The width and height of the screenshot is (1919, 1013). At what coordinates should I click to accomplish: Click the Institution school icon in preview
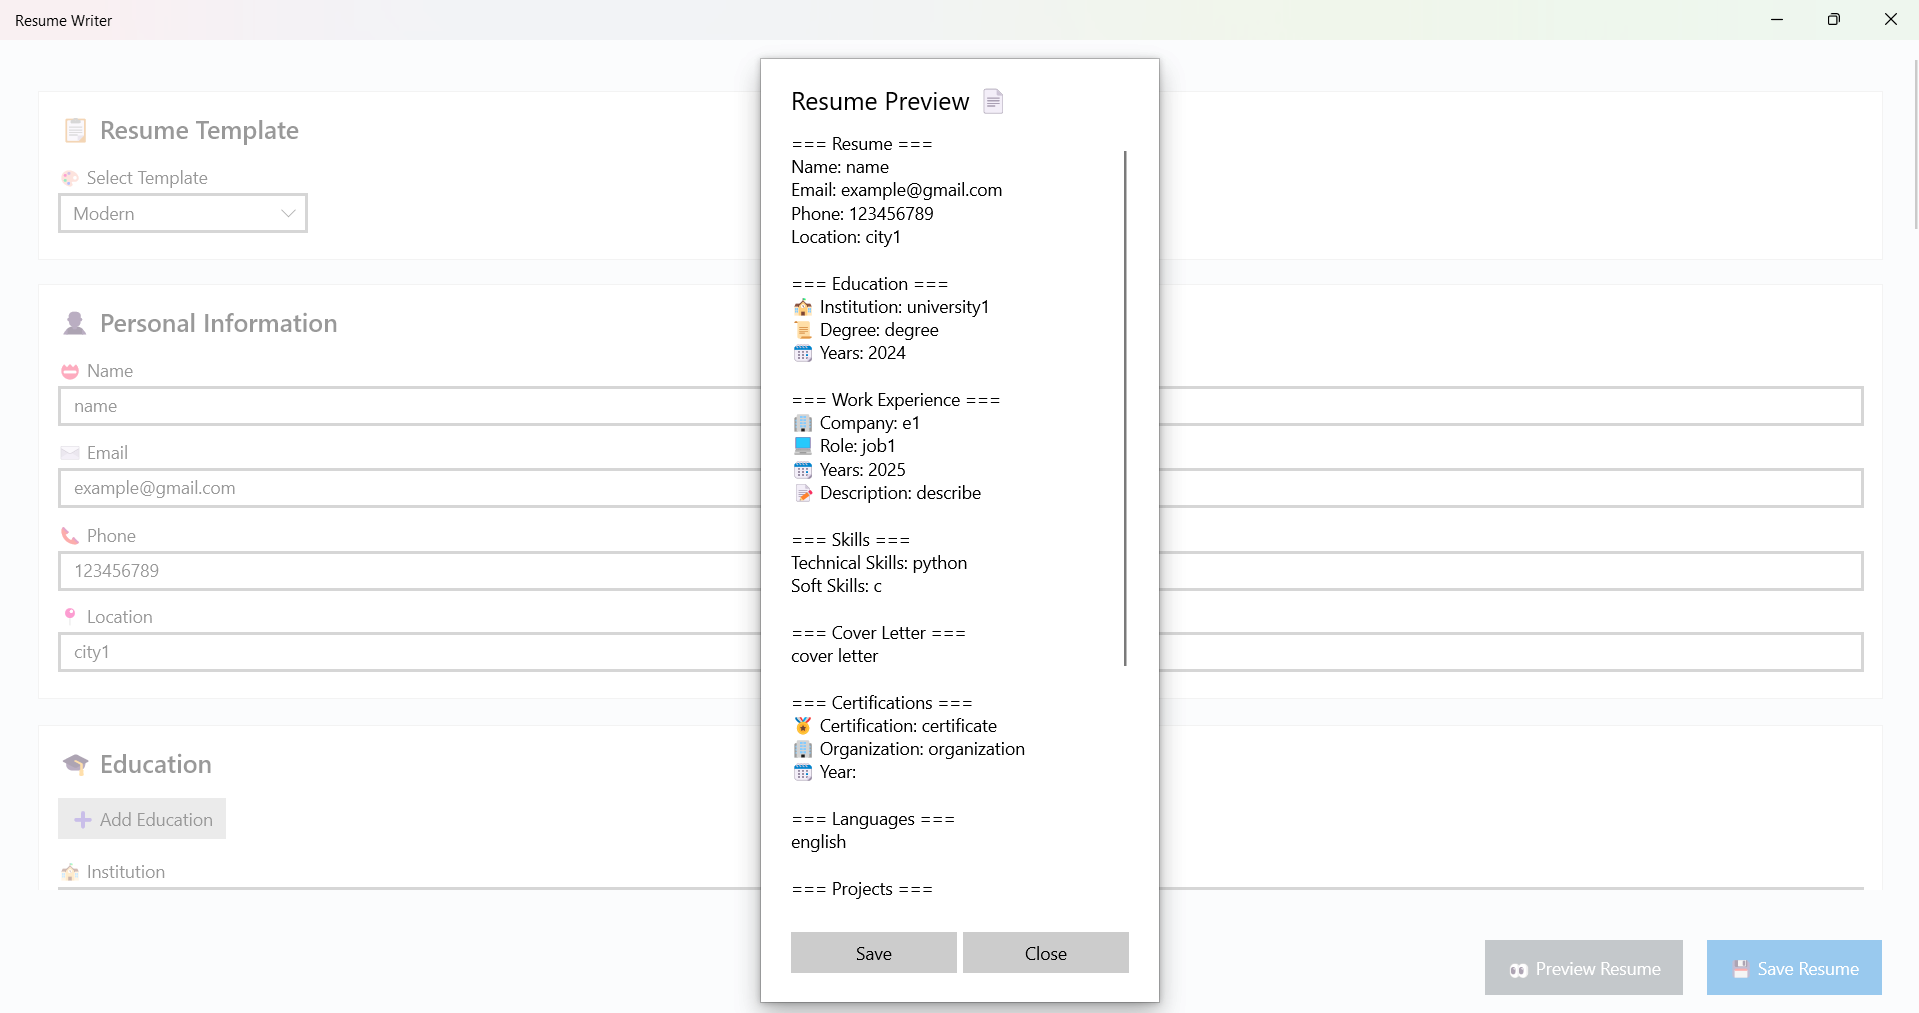click(803, 307)
